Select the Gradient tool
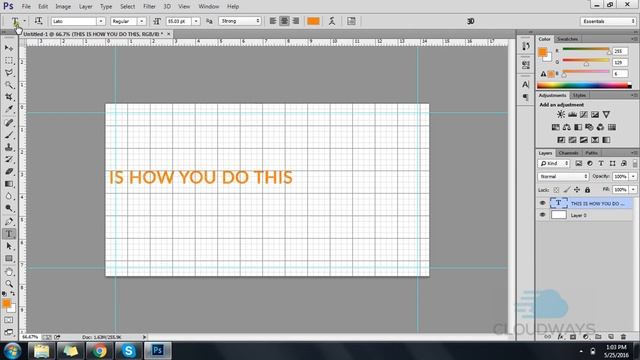Viewport: 640px width, 360px height. (x=9, y=184)
